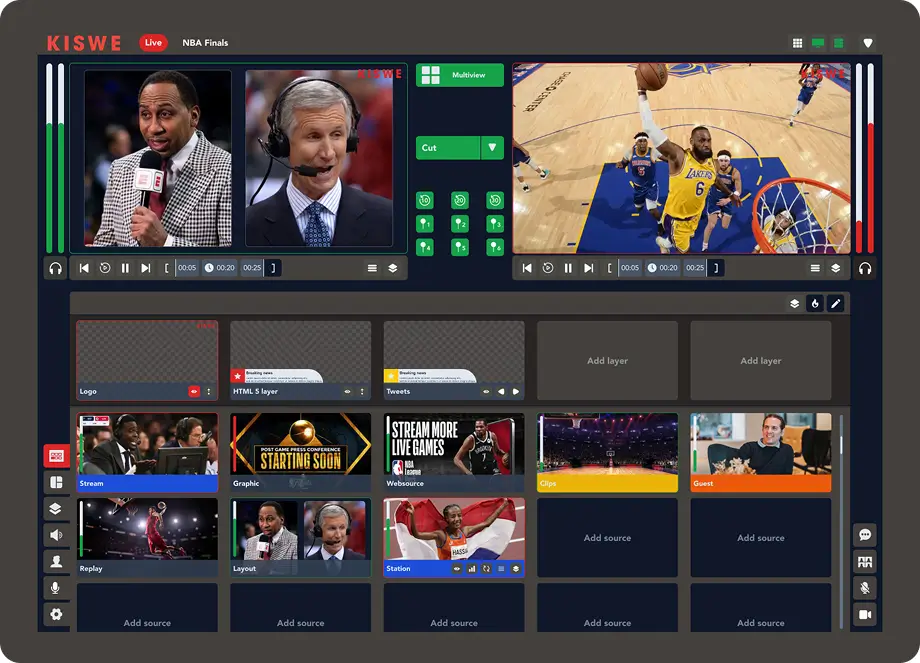Show next tweet in Tweets layer
This screenshot has height=663, width=920.
point(516,391)
